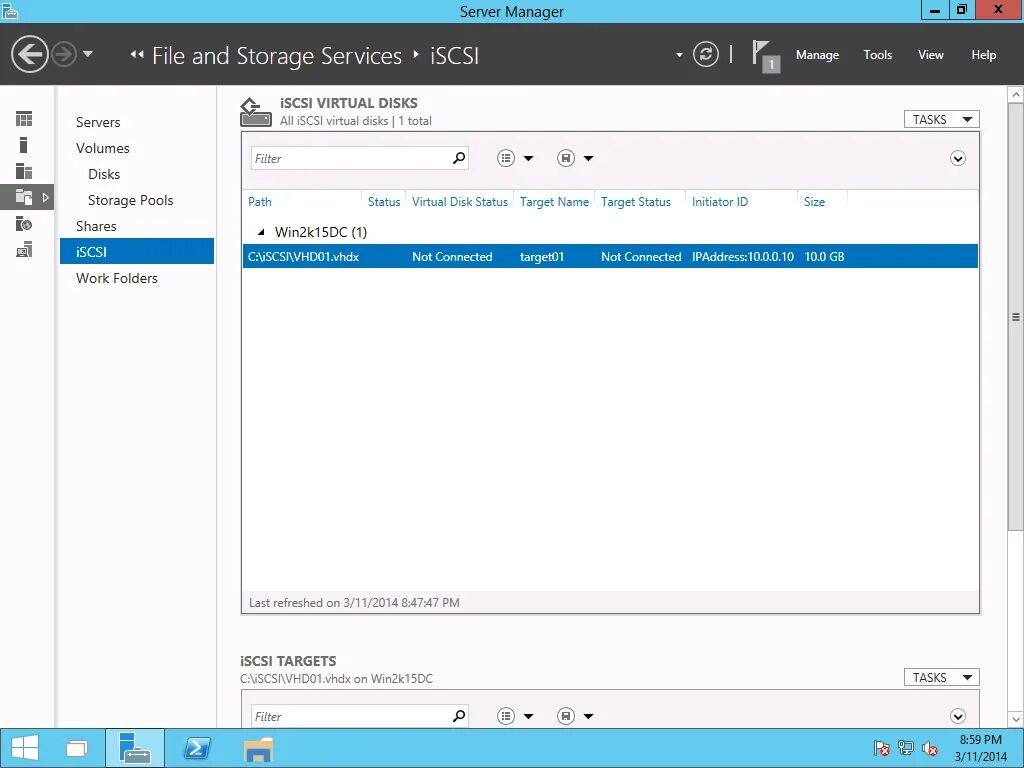
Task: Open the Volumes page
Action: 103,148
